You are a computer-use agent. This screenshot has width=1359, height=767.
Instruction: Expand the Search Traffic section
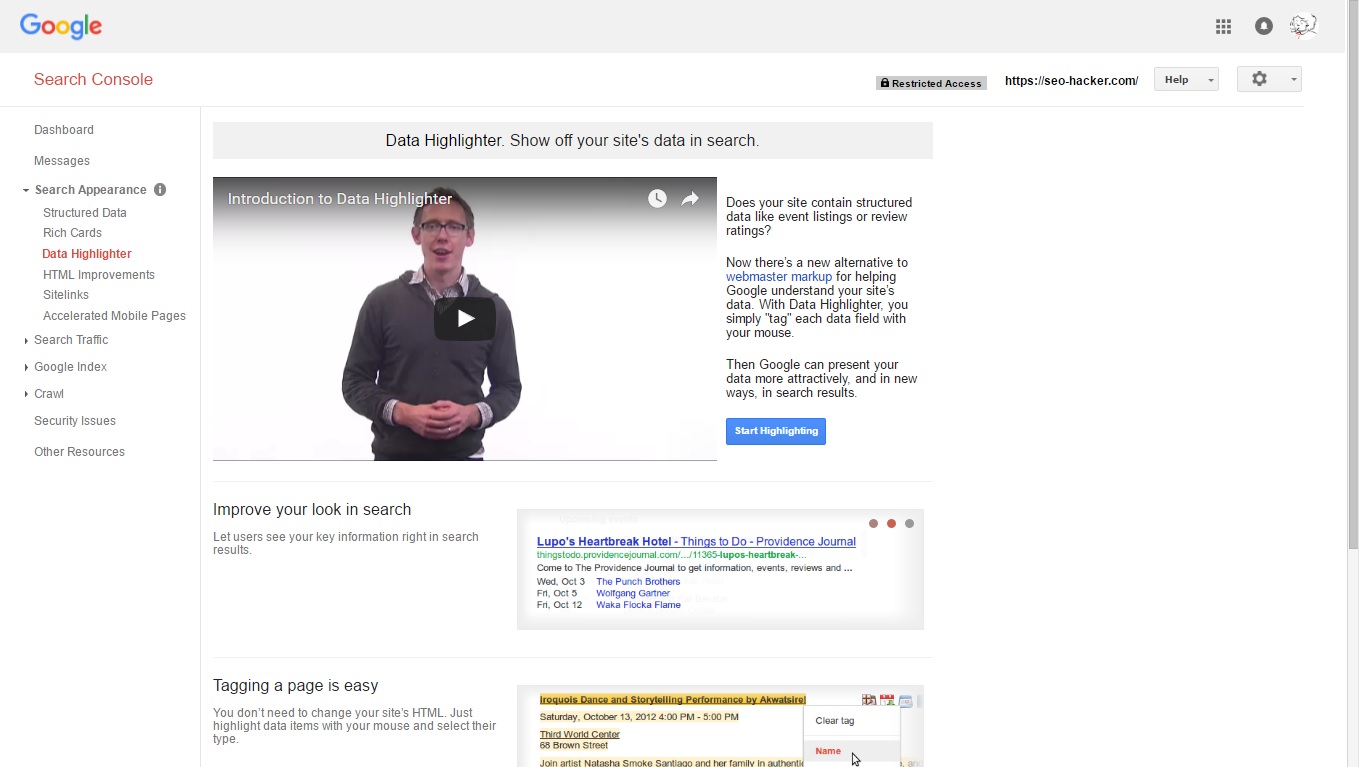[70, 340]
